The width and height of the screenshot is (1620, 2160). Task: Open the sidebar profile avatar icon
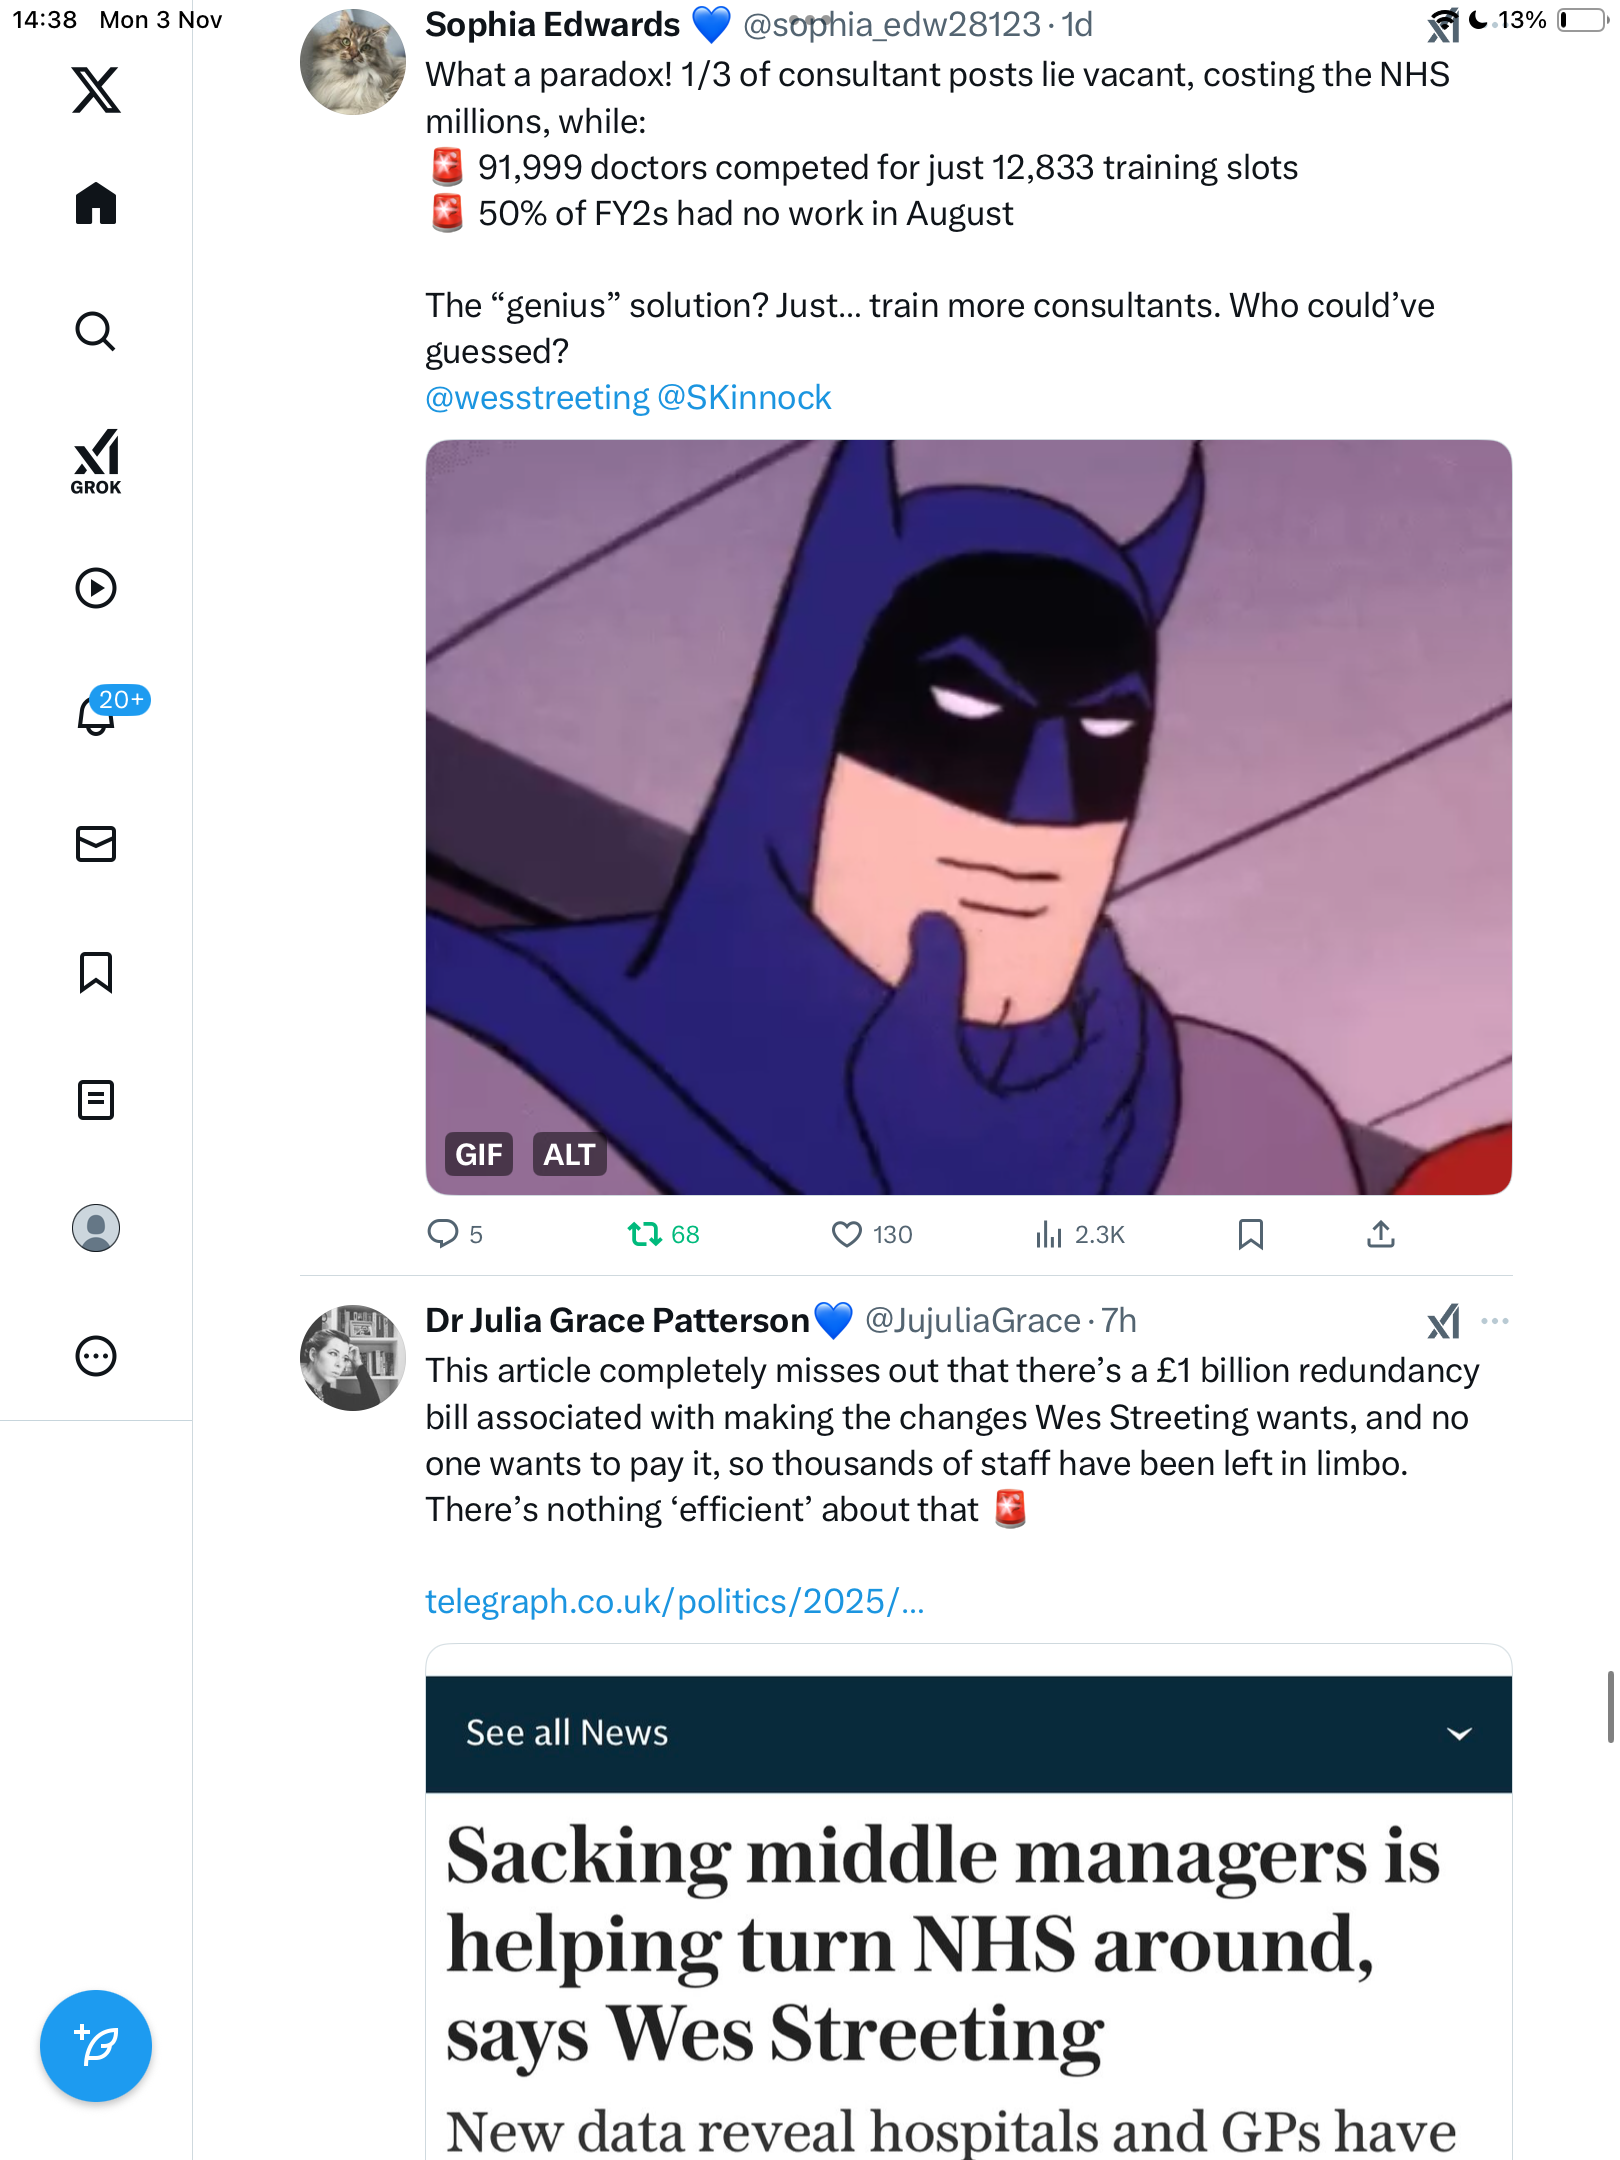(96, 1228)
